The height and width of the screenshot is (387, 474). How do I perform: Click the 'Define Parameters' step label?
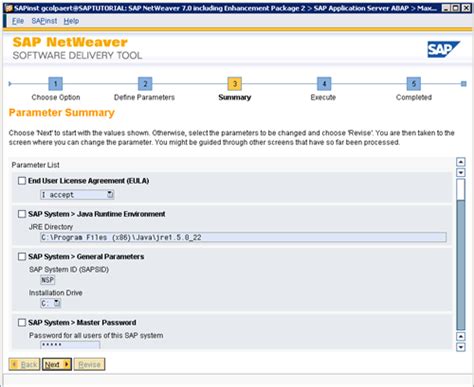coord(144,97)
